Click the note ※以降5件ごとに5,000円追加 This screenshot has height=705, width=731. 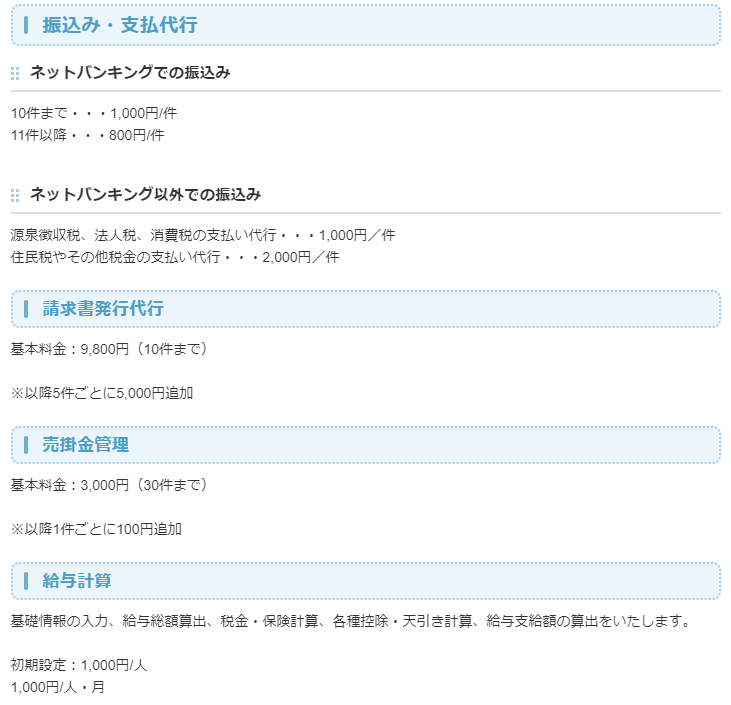(x=102, y=393)
